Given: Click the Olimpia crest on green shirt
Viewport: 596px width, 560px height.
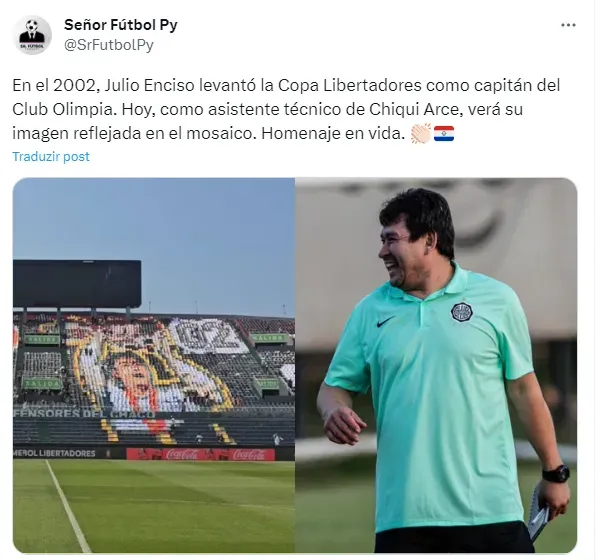Looking at the screenshot, I should point(461,312).
